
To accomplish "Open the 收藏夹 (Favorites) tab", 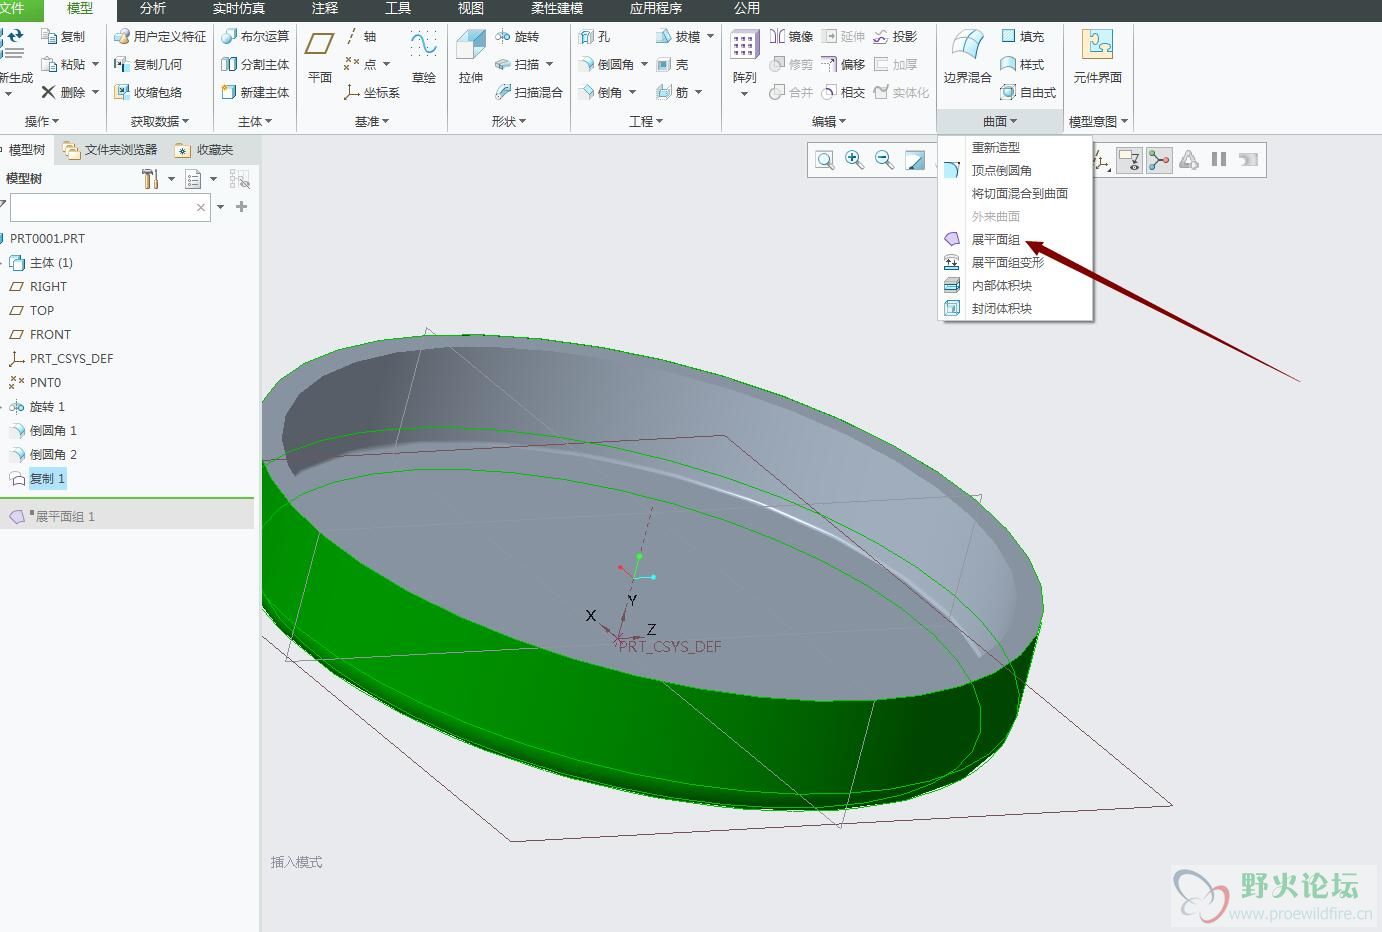I will click(x=204, y=150).
